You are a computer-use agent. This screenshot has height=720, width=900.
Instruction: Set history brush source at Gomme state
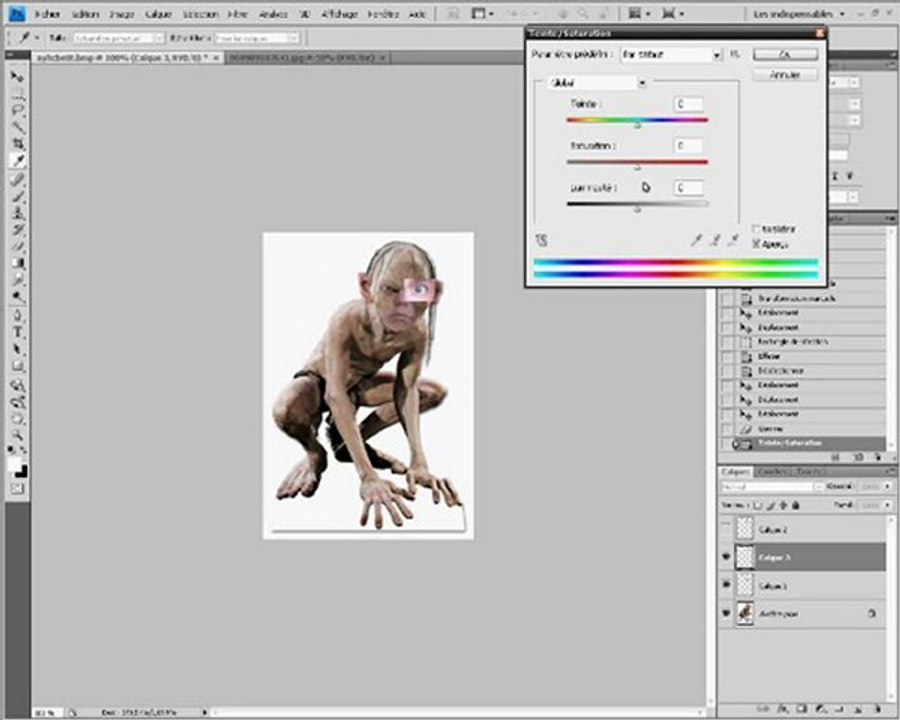pos(727,429)
